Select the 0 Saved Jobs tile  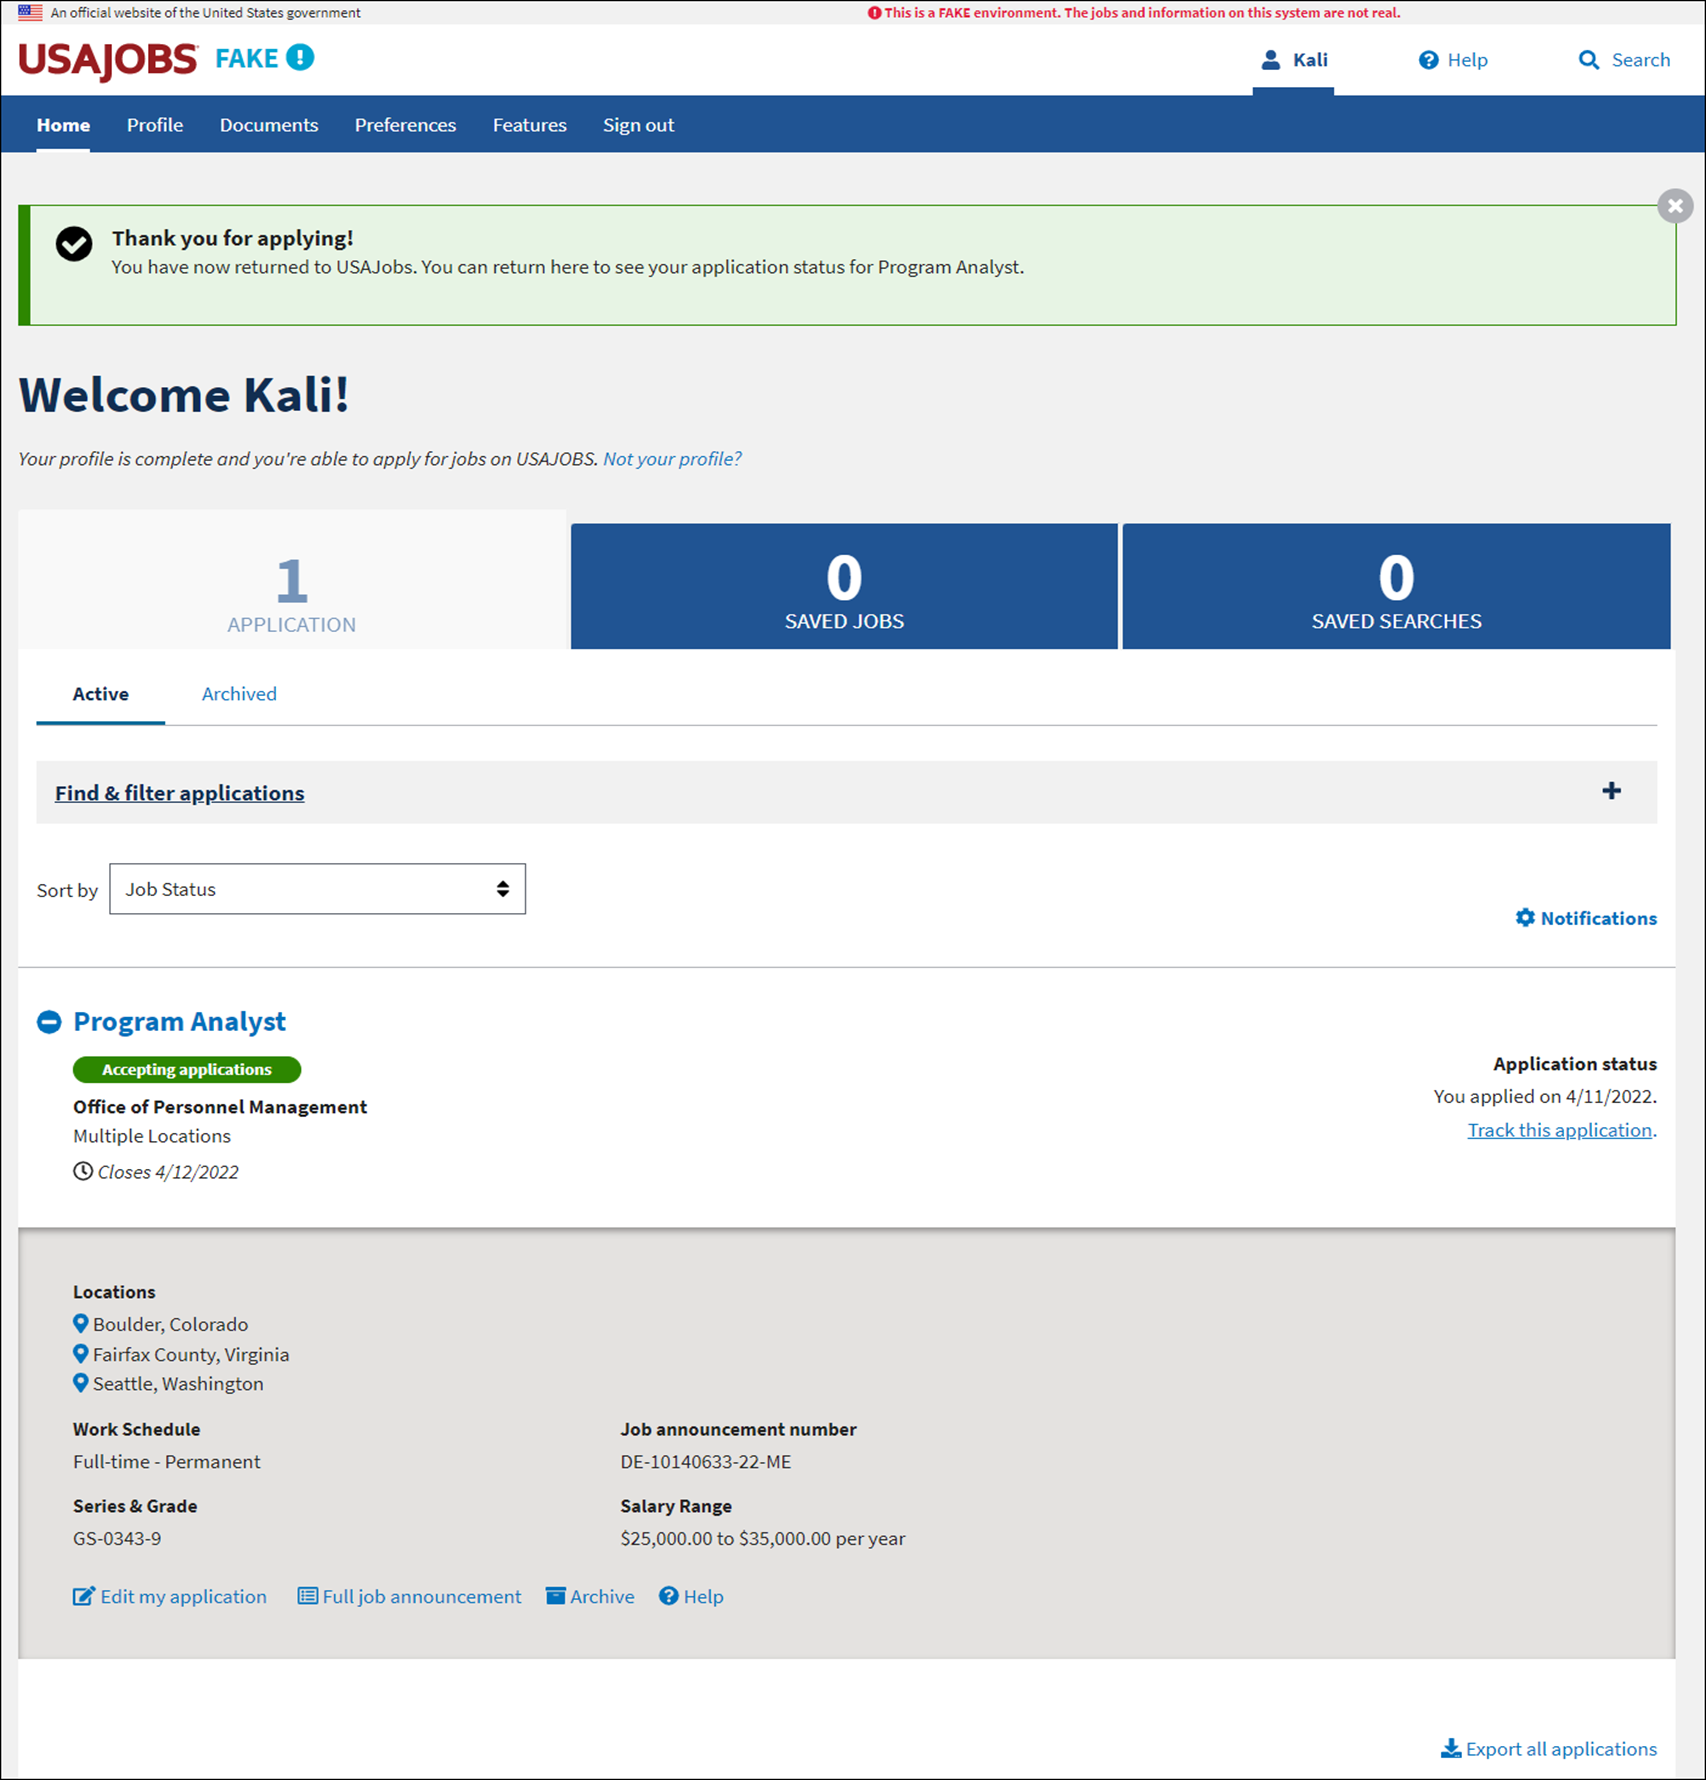(x=844, y=586)
